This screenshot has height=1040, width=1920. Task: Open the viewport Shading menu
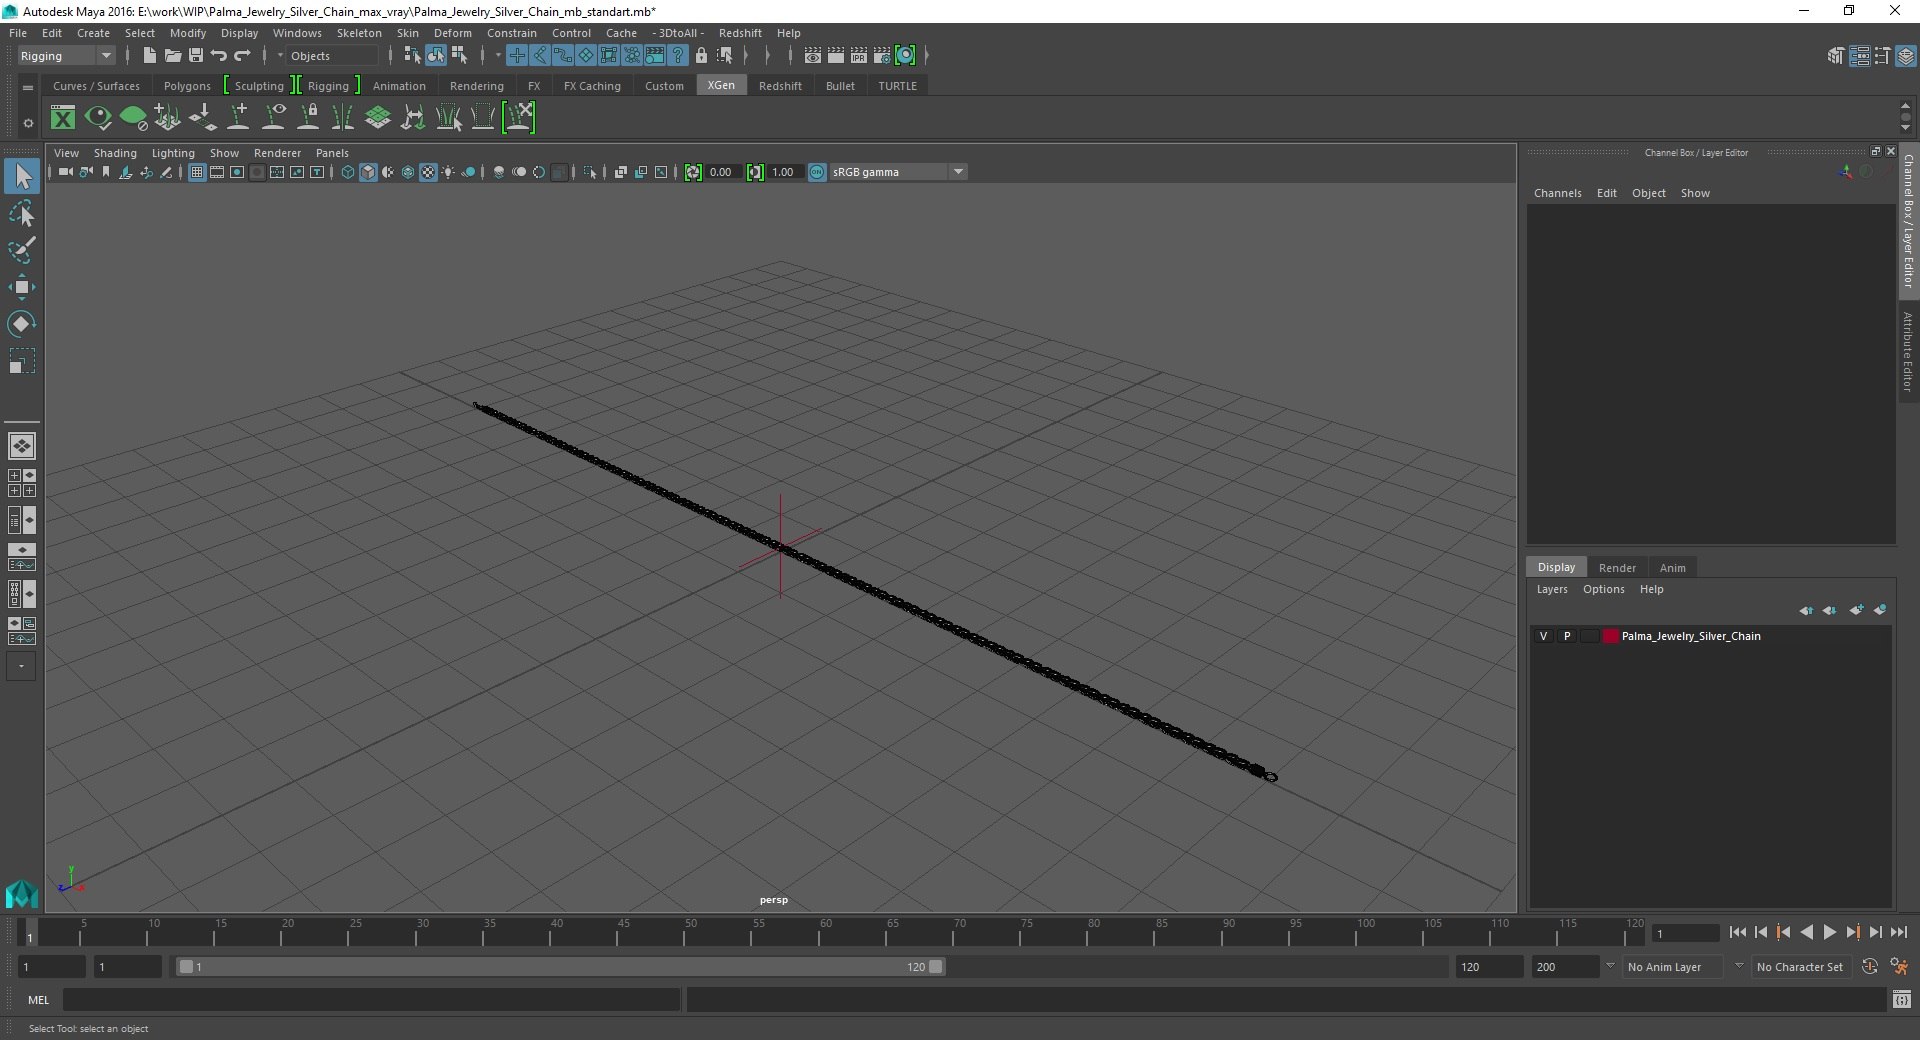pos(115,153)
